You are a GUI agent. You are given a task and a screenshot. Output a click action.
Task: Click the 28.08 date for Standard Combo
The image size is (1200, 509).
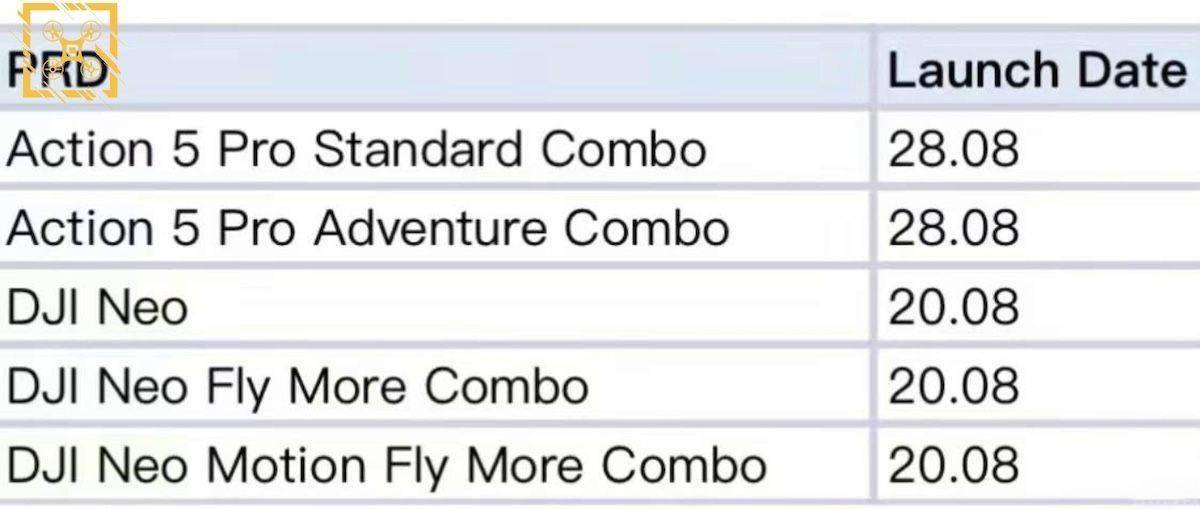click(x=953, y=150)
